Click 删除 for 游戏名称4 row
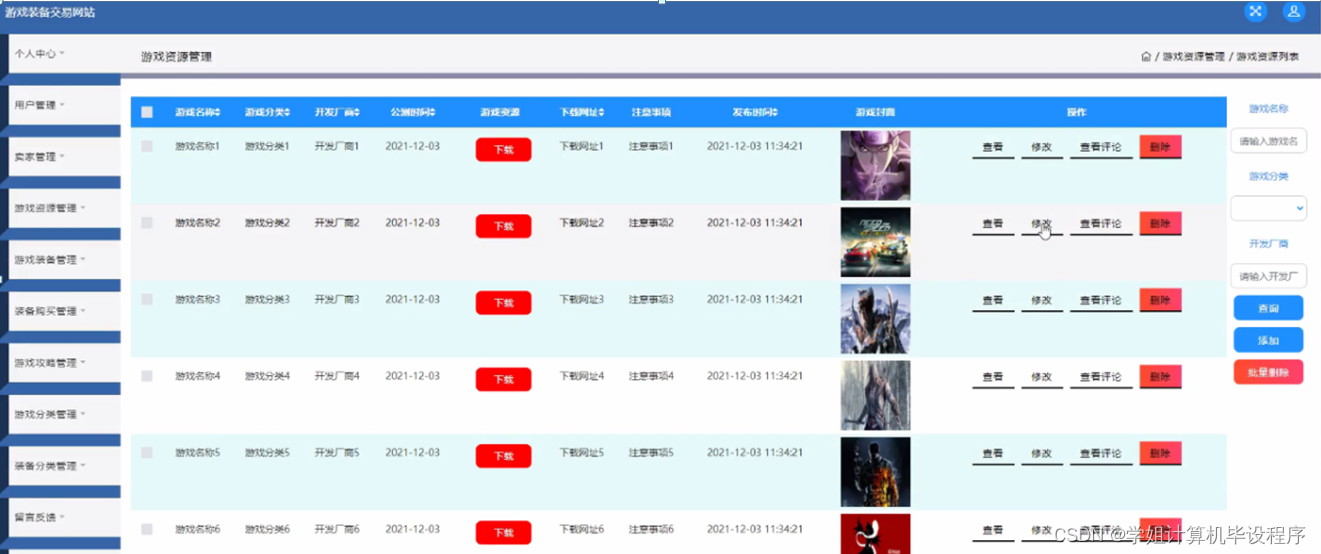The width and height of the screenshot is (1321, 554). (x=1160, y=377)
